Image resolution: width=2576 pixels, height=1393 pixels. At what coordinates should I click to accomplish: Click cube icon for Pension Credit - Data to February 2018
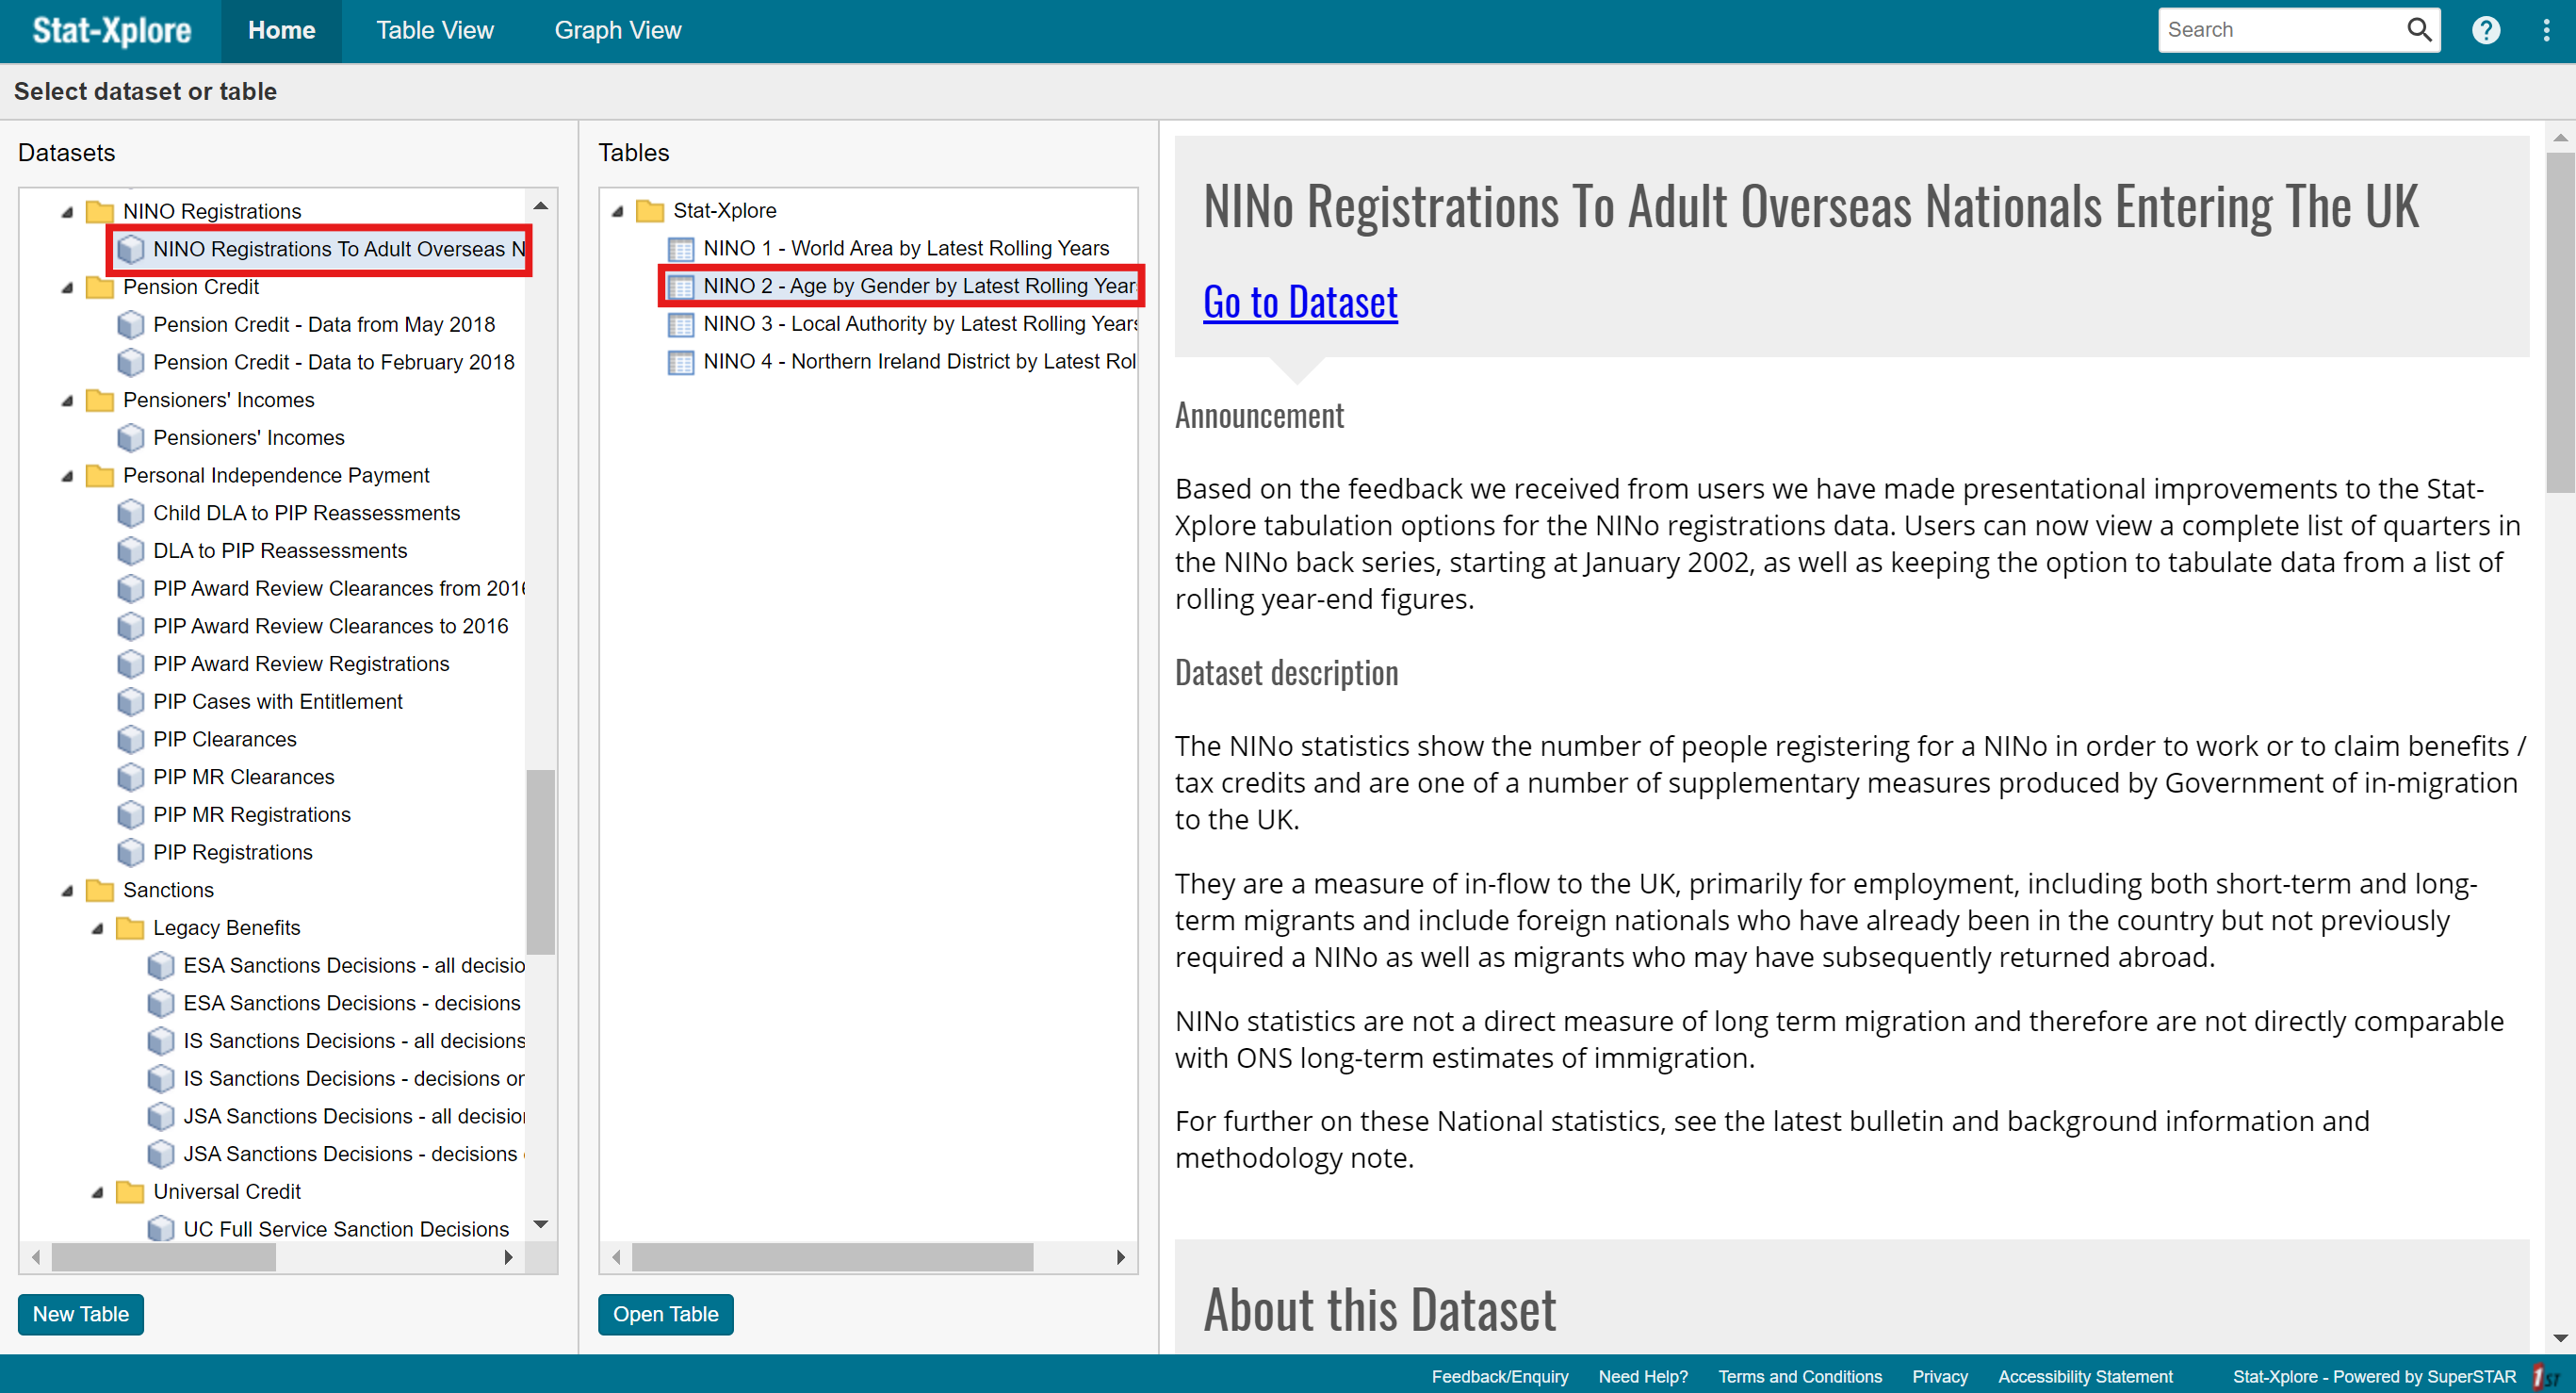click(130, 362)
